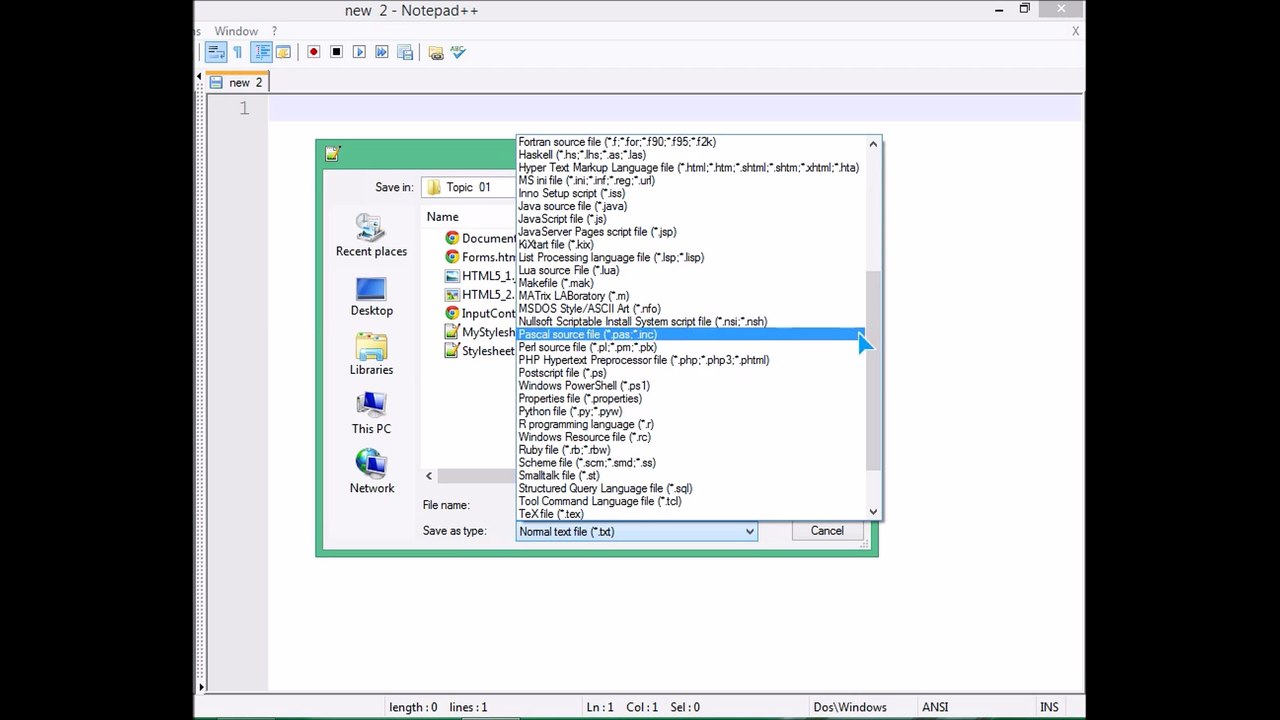Click the ABC spell check icon
Image resolution: width=1280 pixels, height=720 pixels.
pos(459,52)
